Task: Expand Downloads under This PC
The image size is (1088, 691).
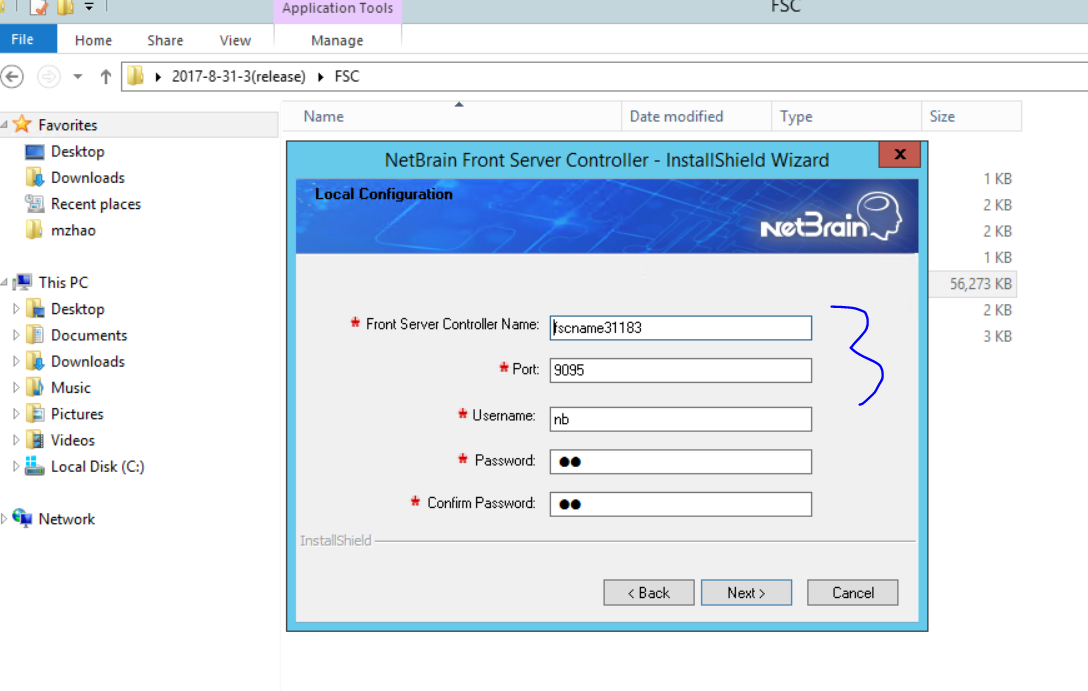Action: coord(16,361)
